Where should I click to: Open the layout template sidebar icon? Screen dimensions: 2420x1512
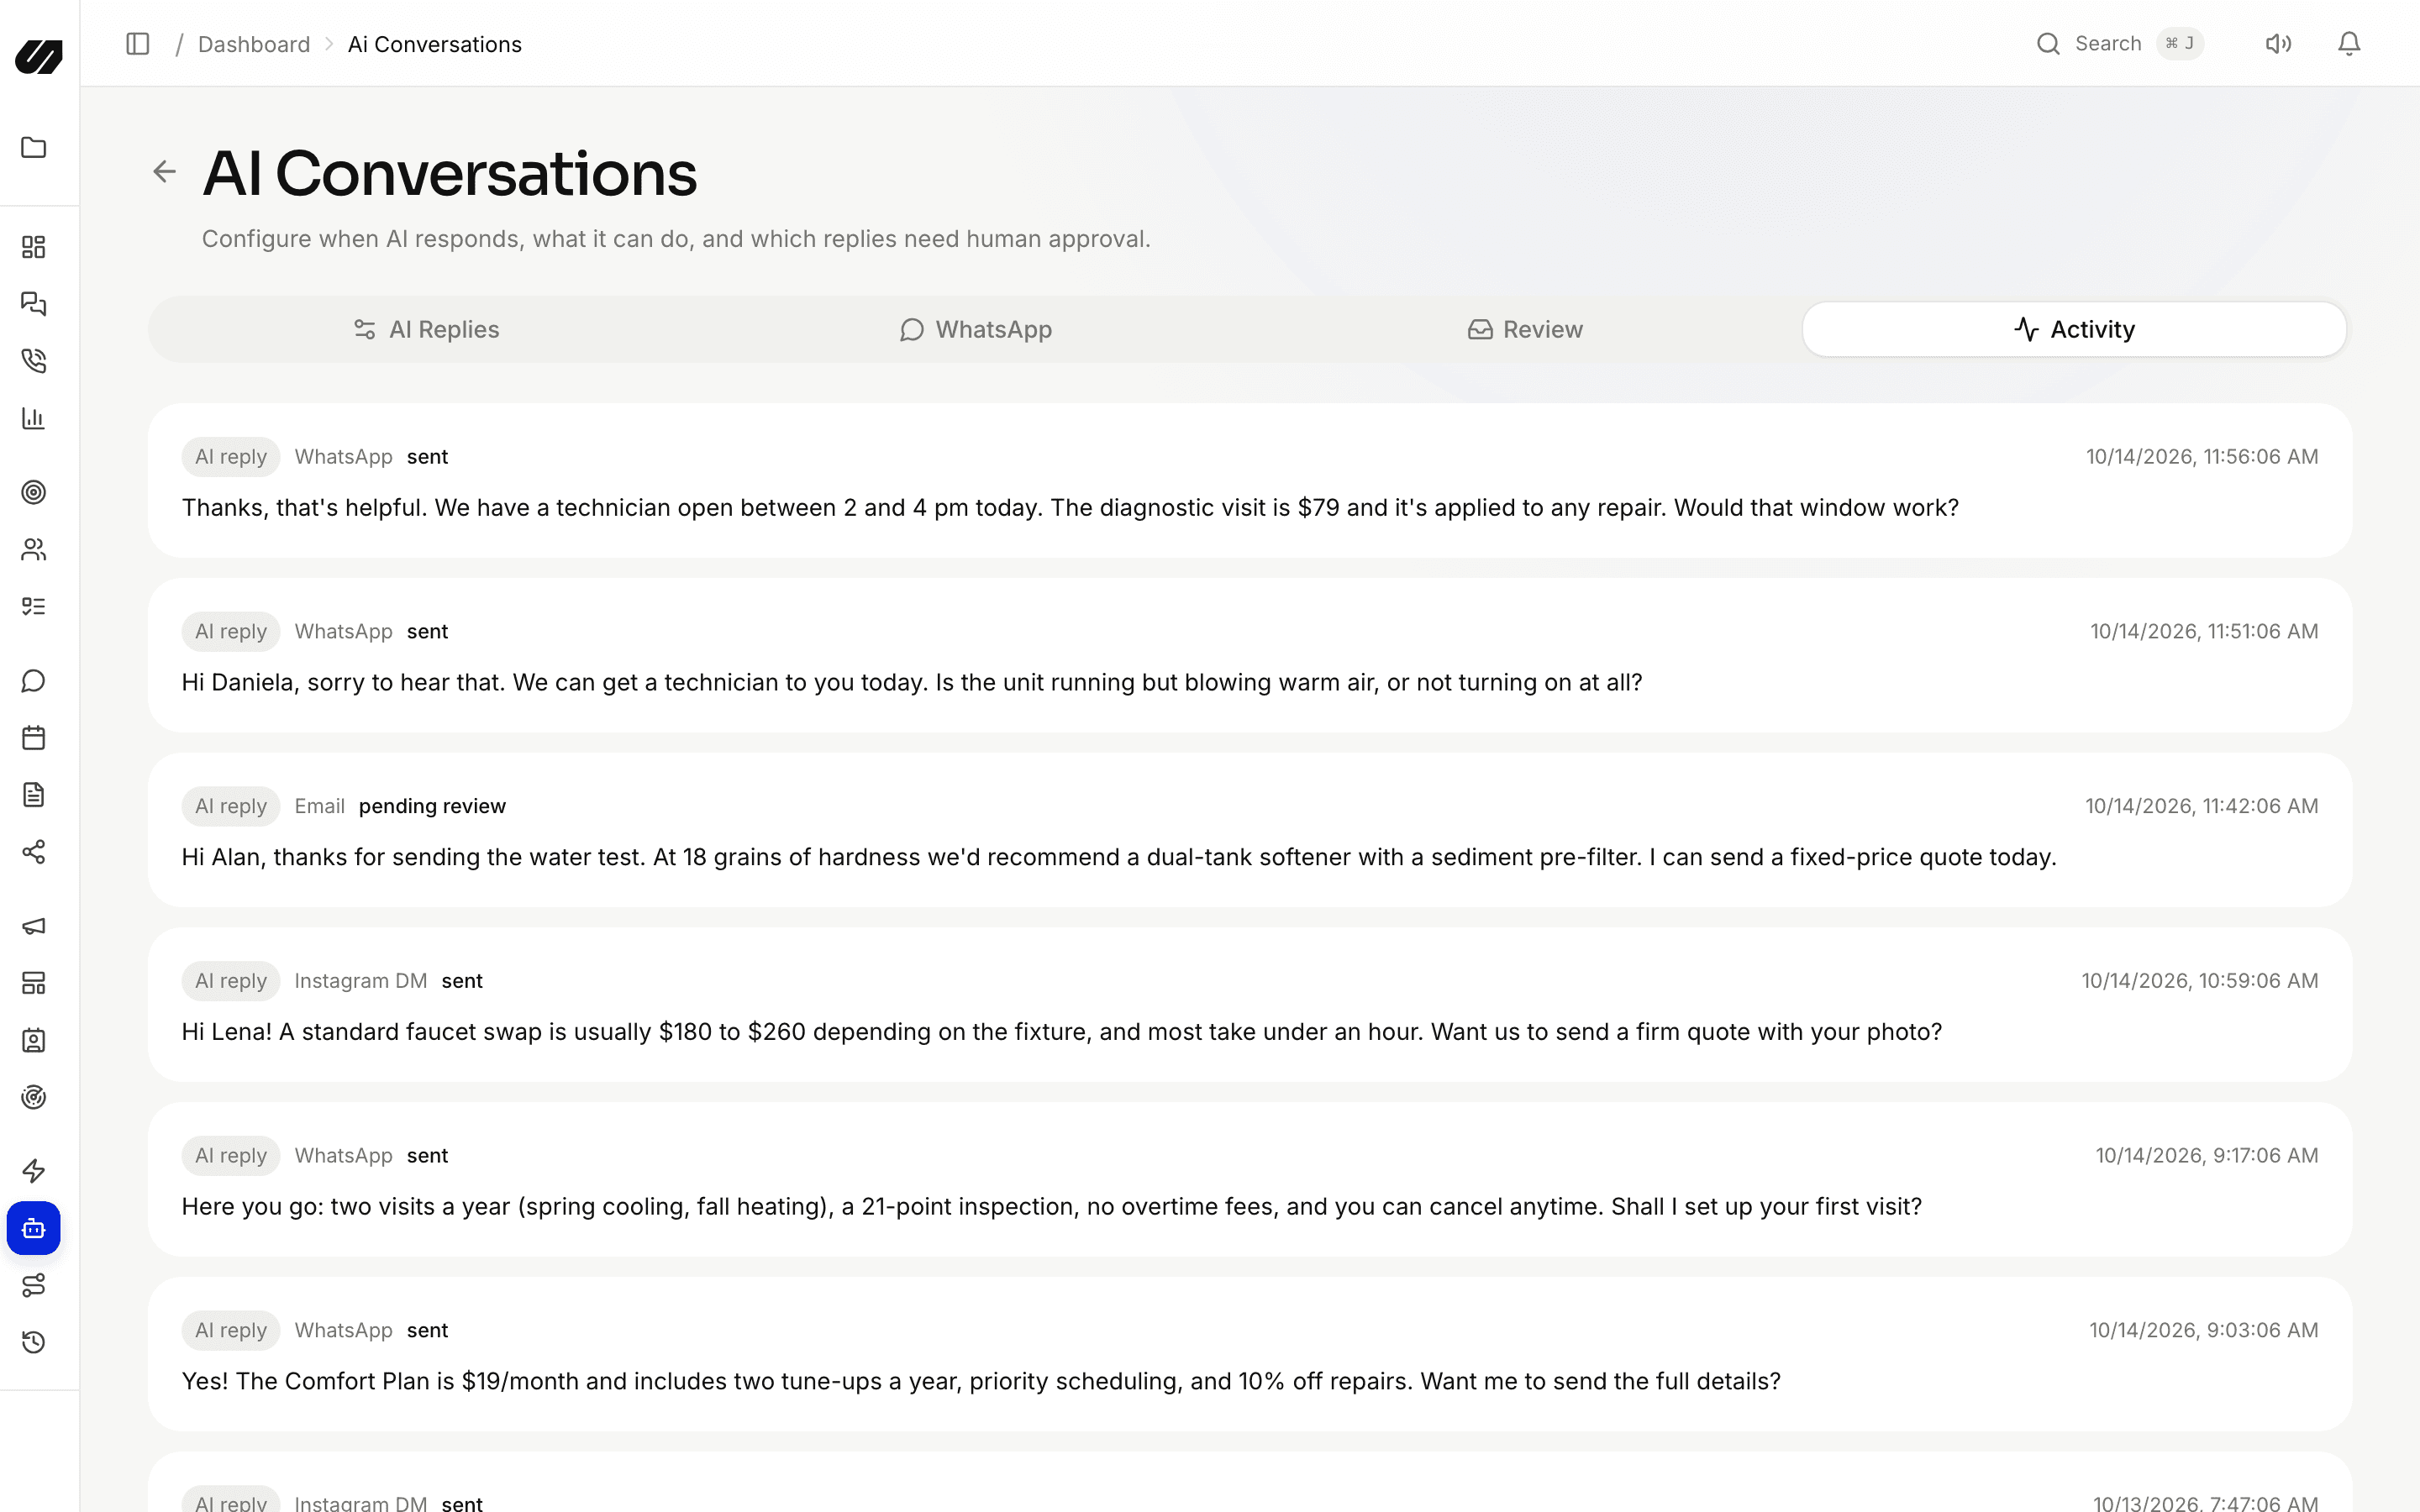[34, 983]
